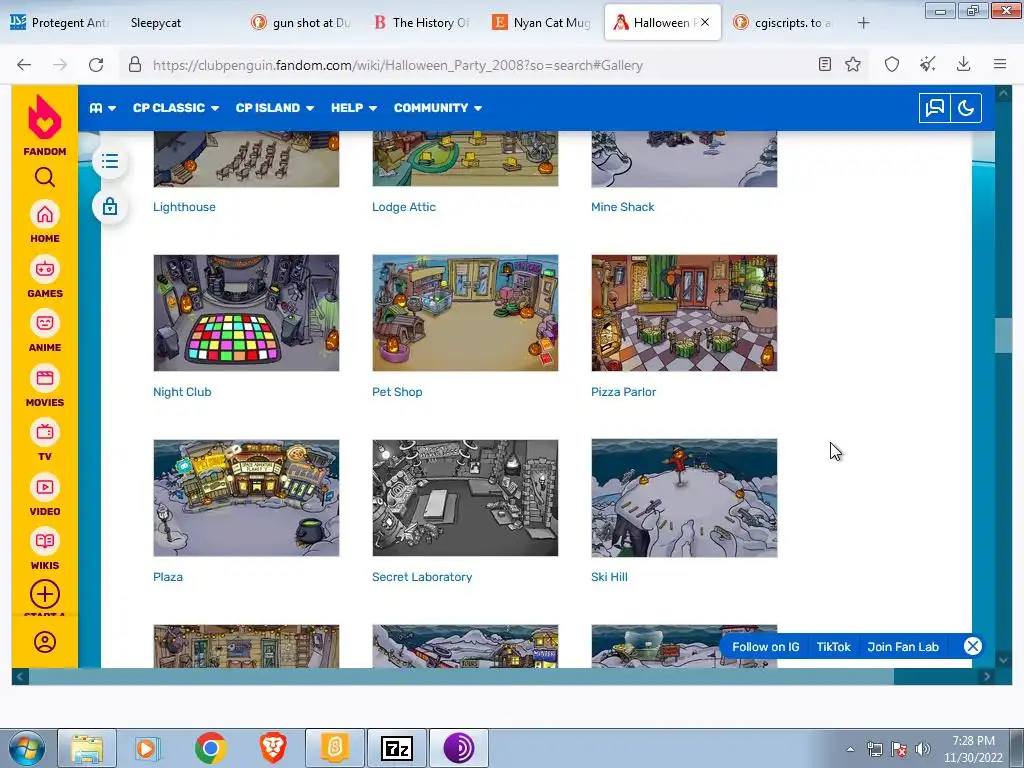View the Pizza Parlor thumbnail image
Viewport: 1024px width, 768px height.
pyautogui.click(x=684, y=313)
